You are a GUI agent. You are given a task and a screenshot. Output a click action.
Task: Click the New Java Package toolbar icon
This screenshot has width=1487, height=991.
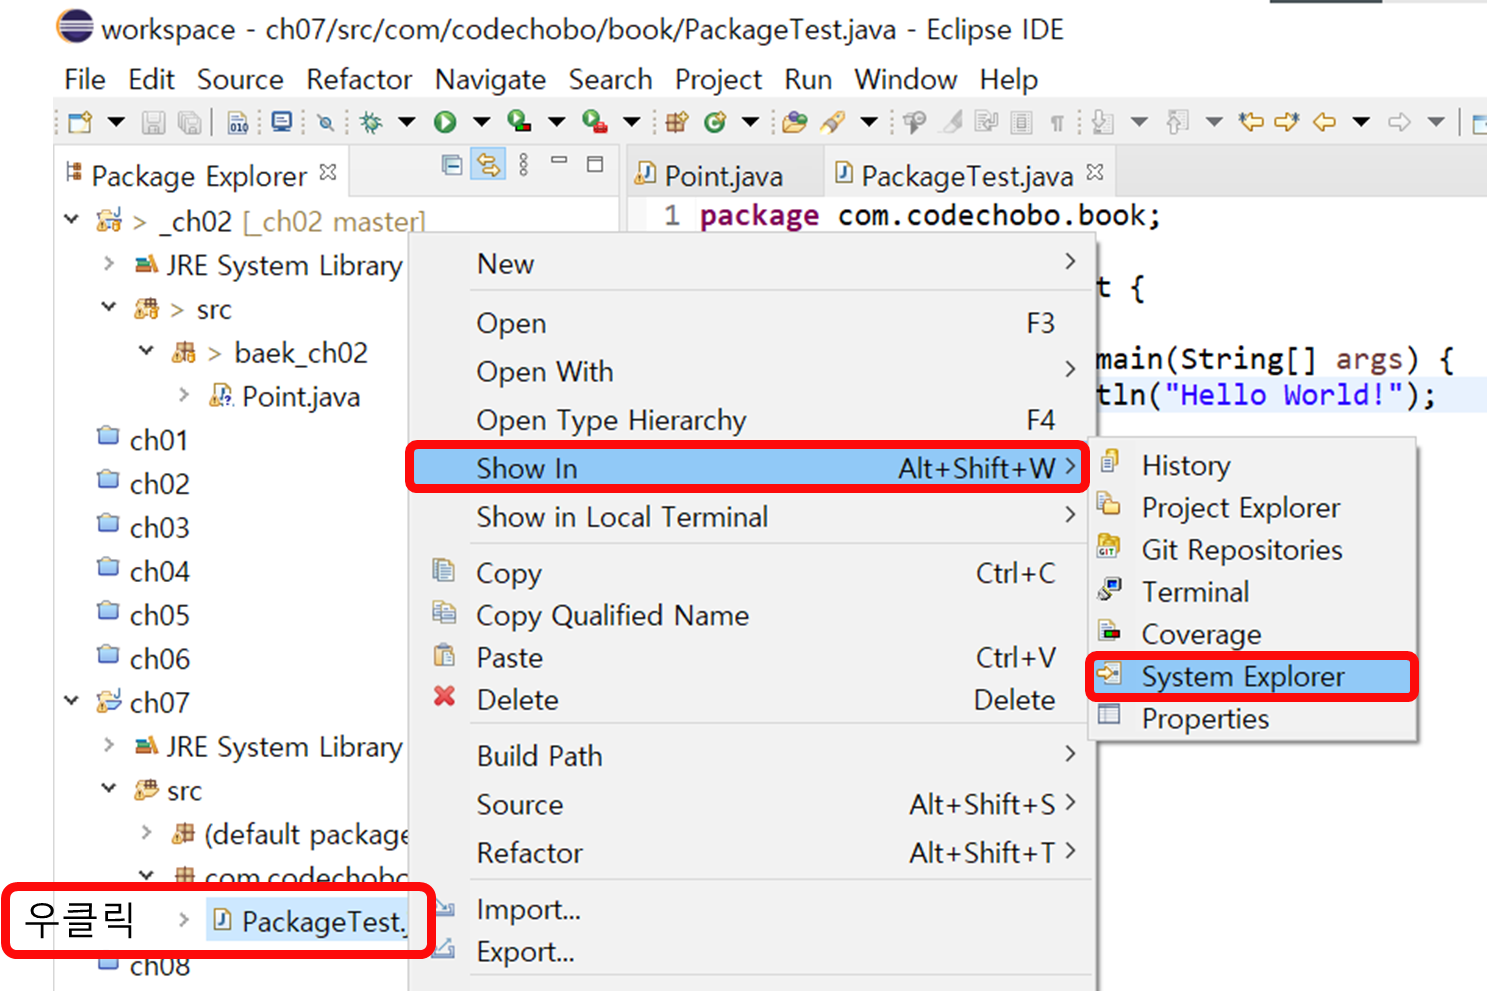click(x=677, y=122)
